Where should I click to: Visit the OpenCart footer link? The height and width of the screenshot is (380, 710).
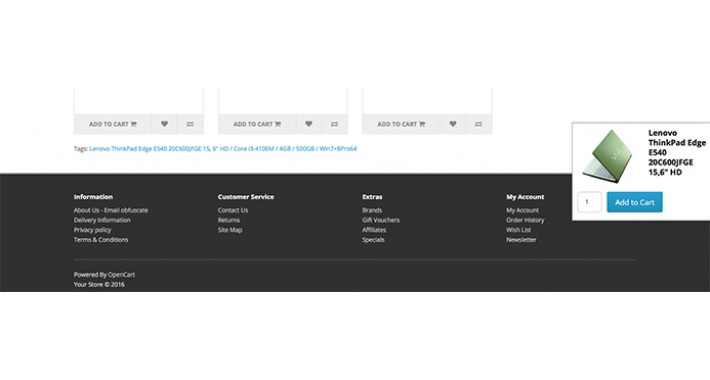(x=121, y=274)
